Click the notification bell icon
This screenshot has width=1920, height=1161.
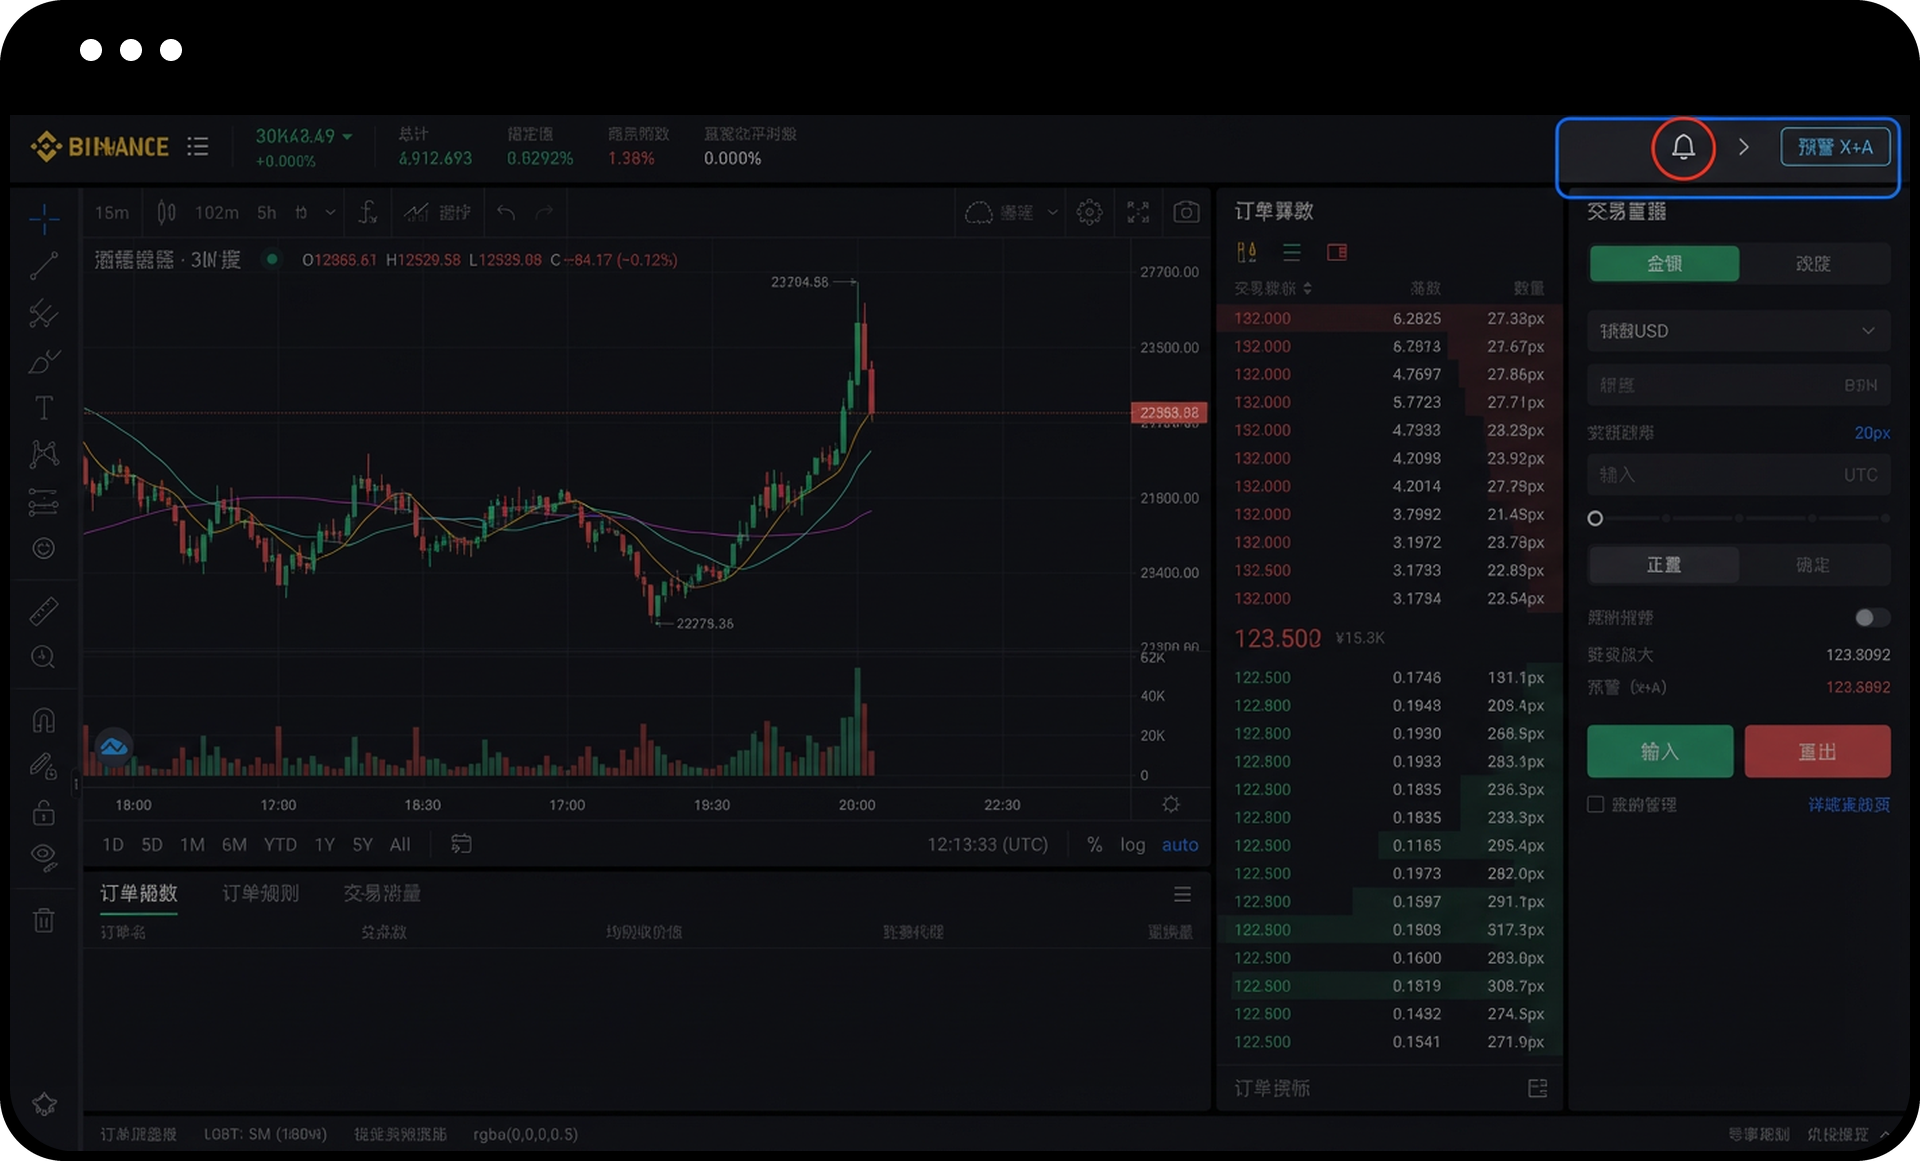tap(1683, 148)
